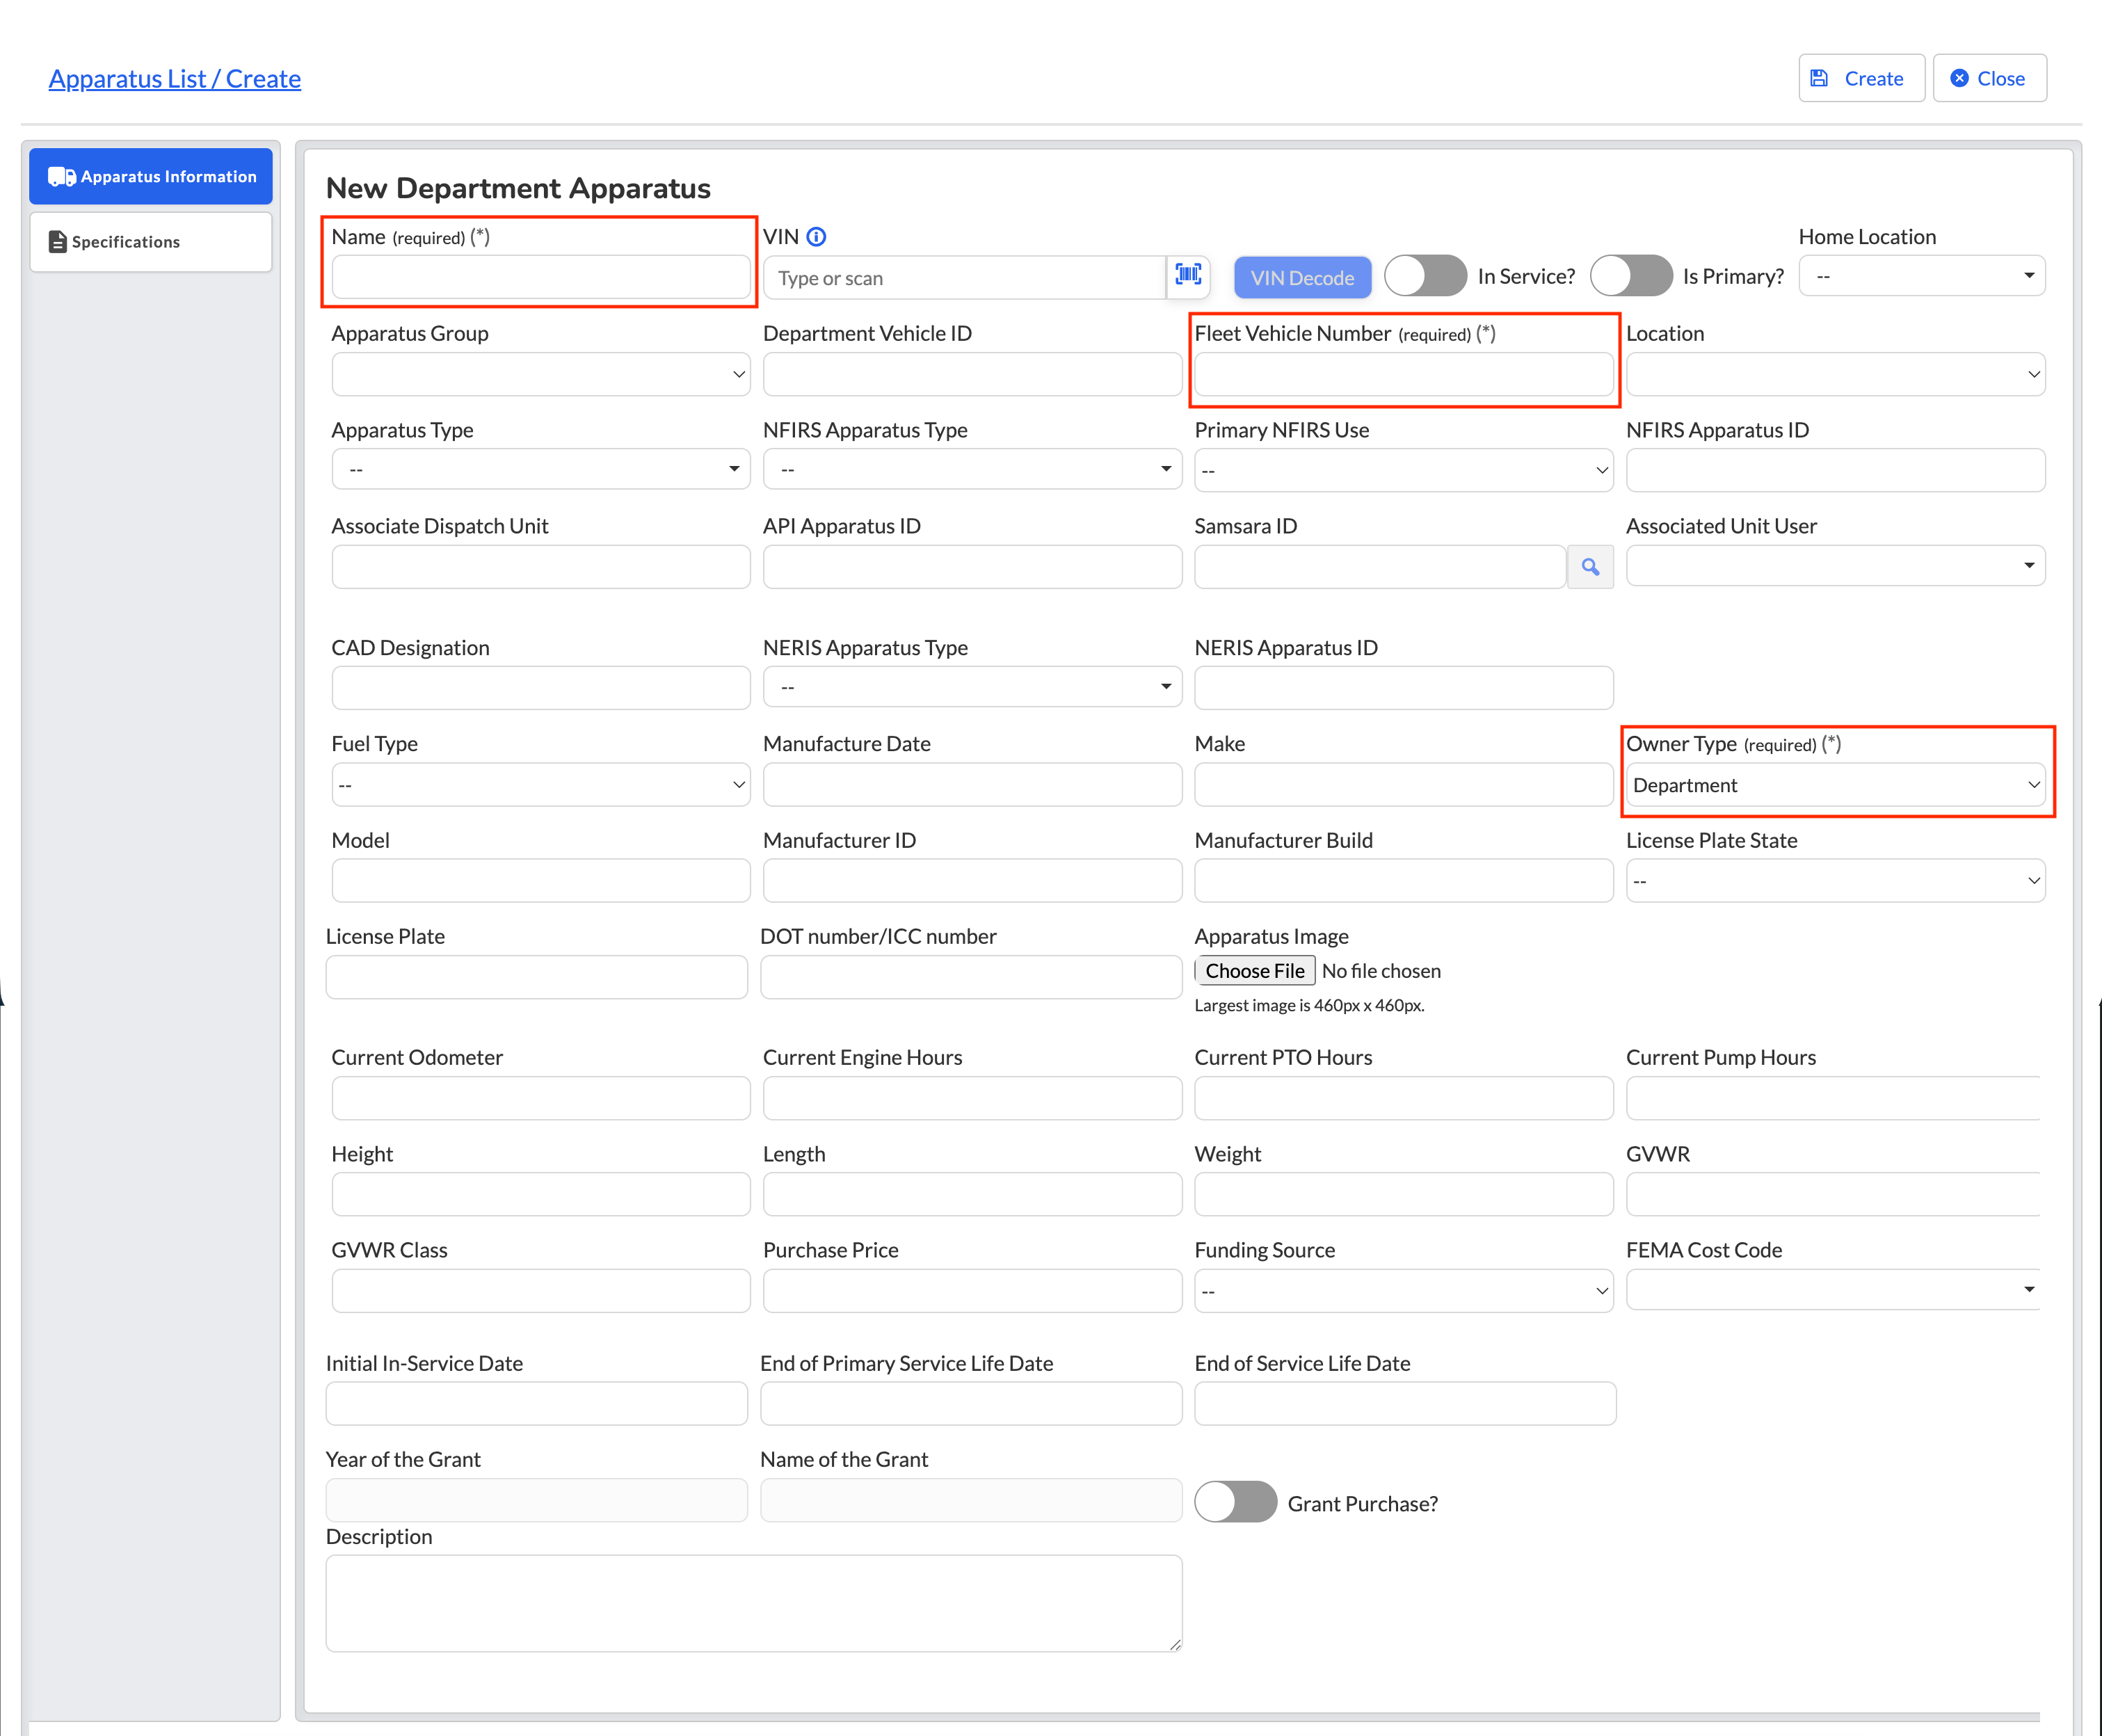Click the Weight input field
Viewport: 2102px width, 1736px height.
(x=1403, y=1195)
